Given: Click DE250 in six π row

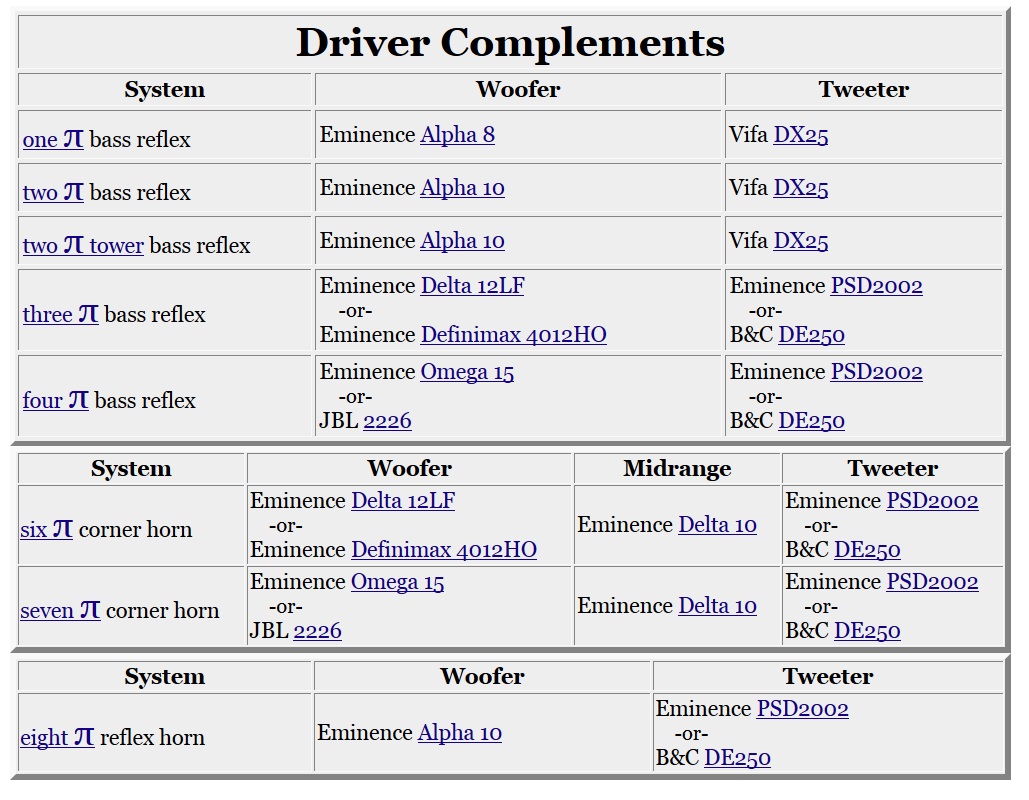Looking at the screenshot, I should coord(867,549).
